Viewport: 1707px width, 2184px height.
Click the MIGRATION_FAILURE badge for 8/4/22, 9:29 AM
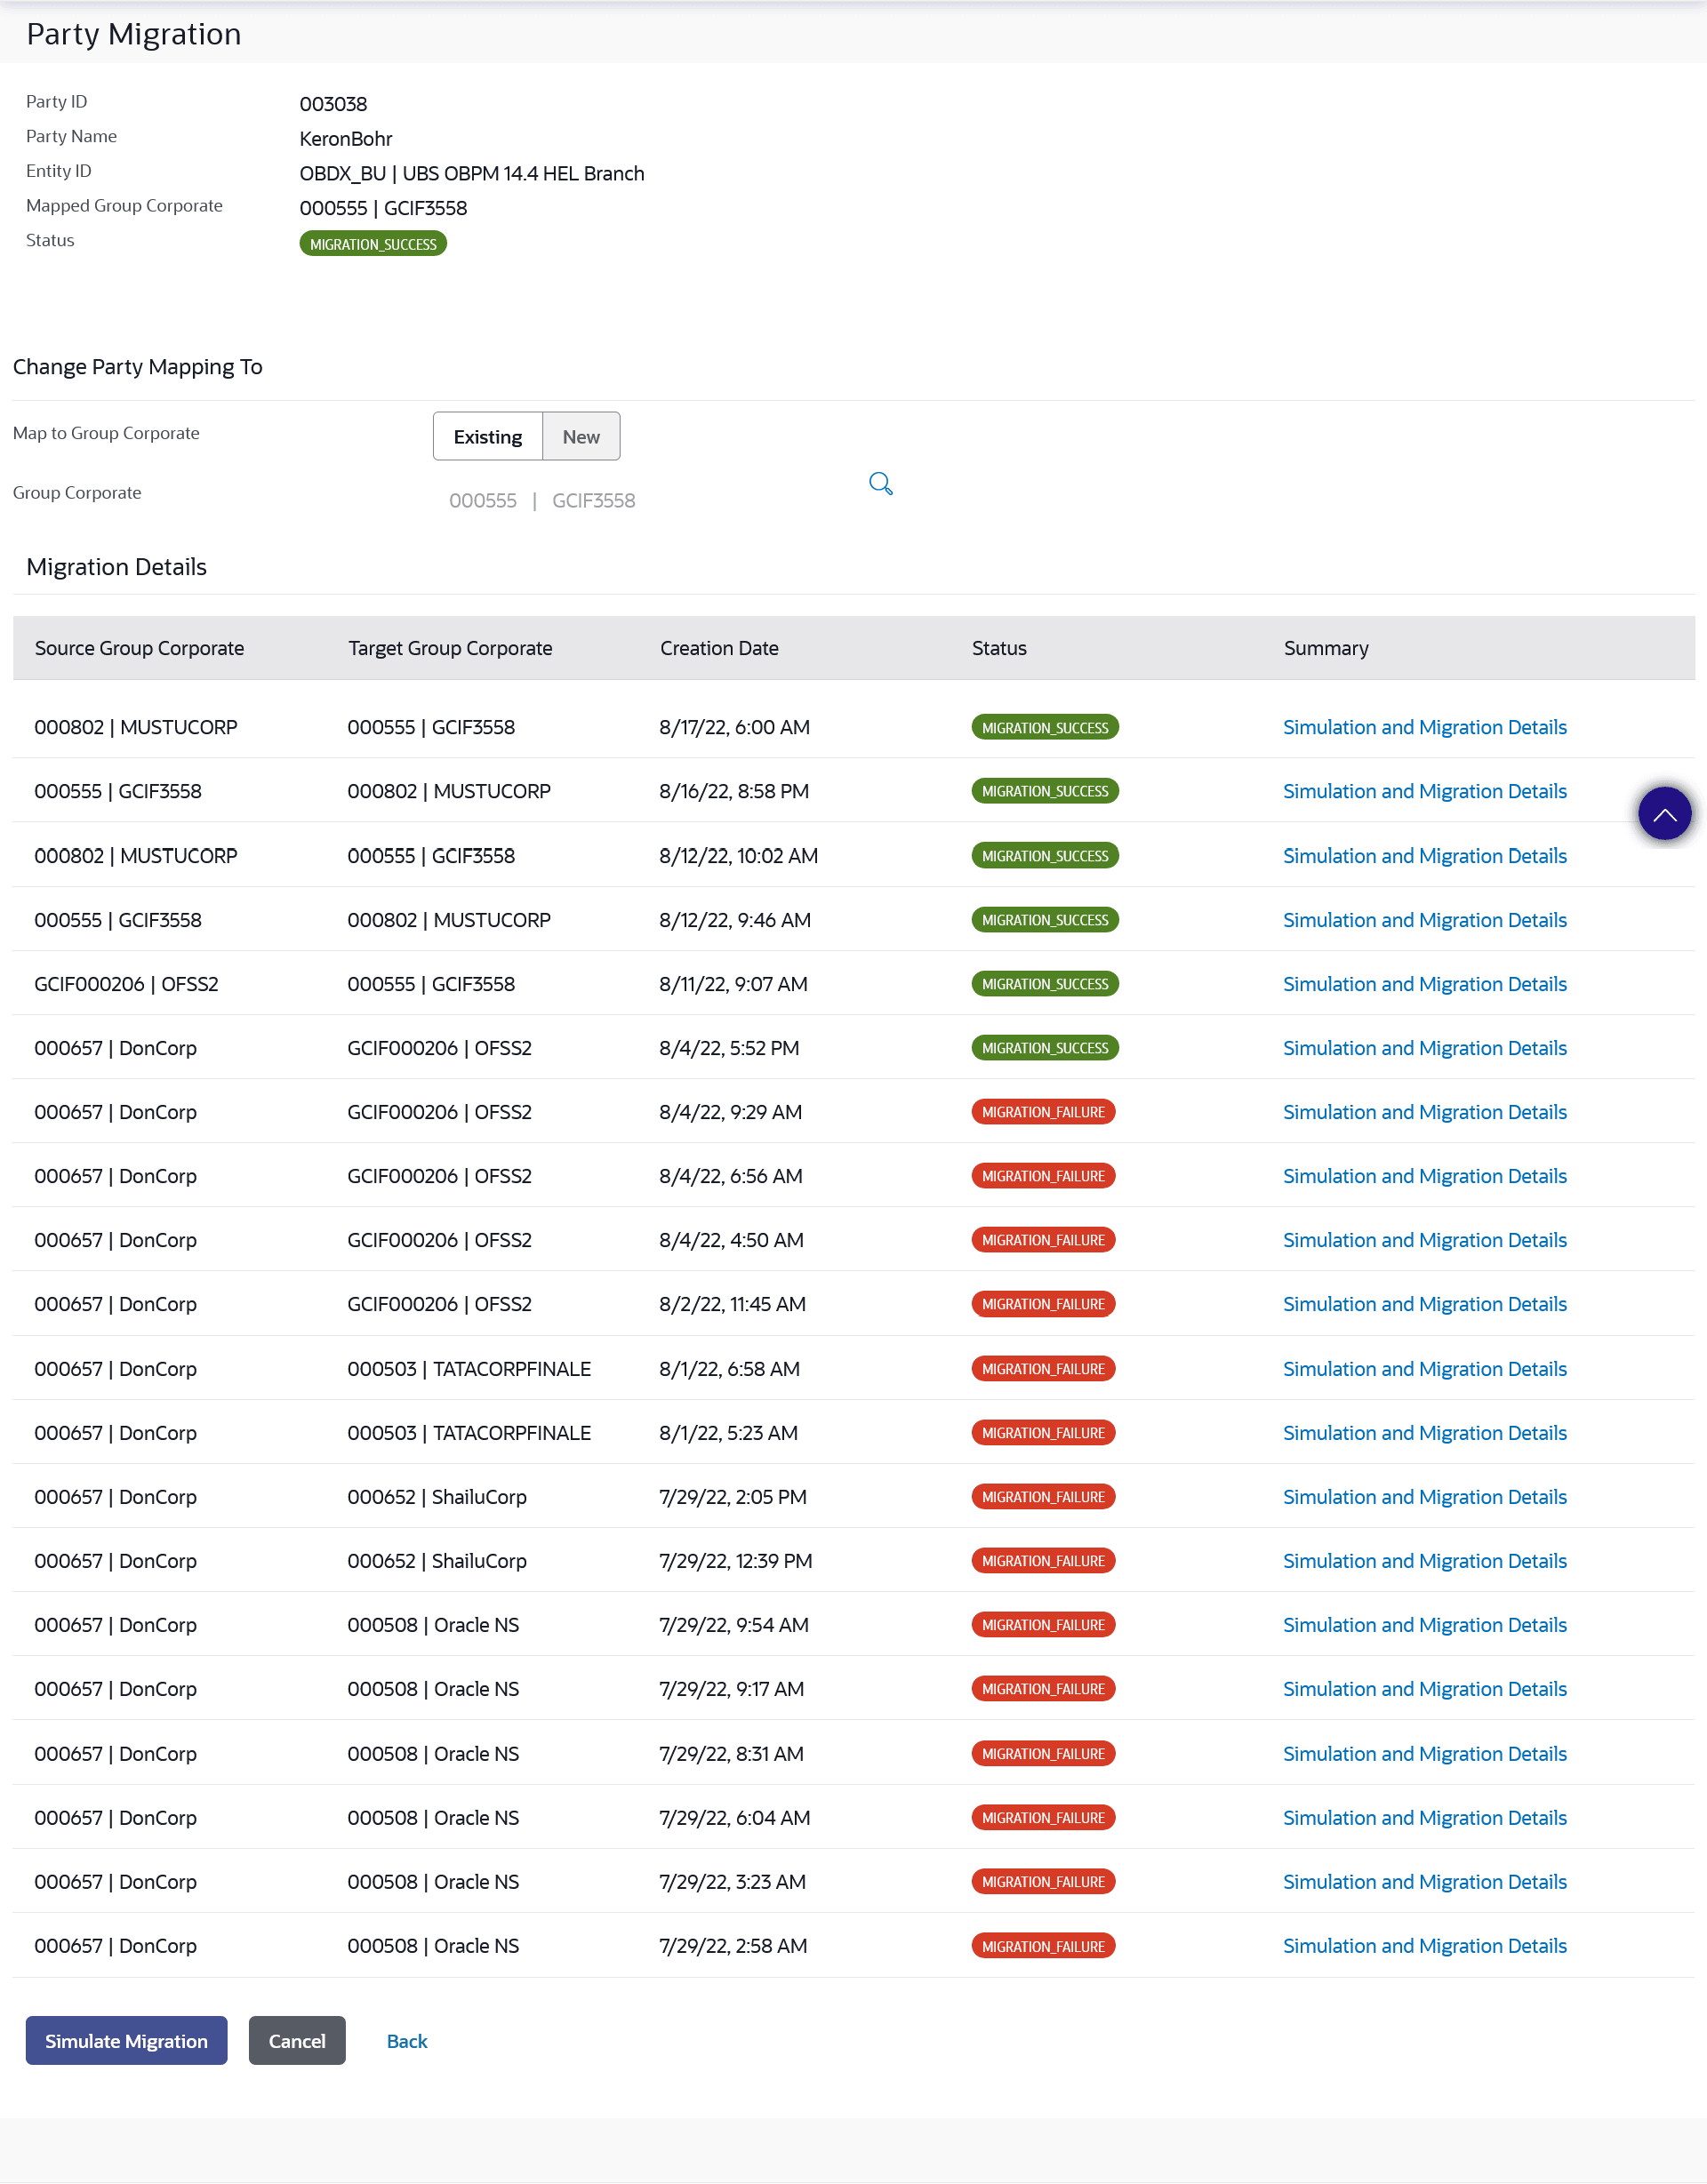[x=1042, y=1112]
